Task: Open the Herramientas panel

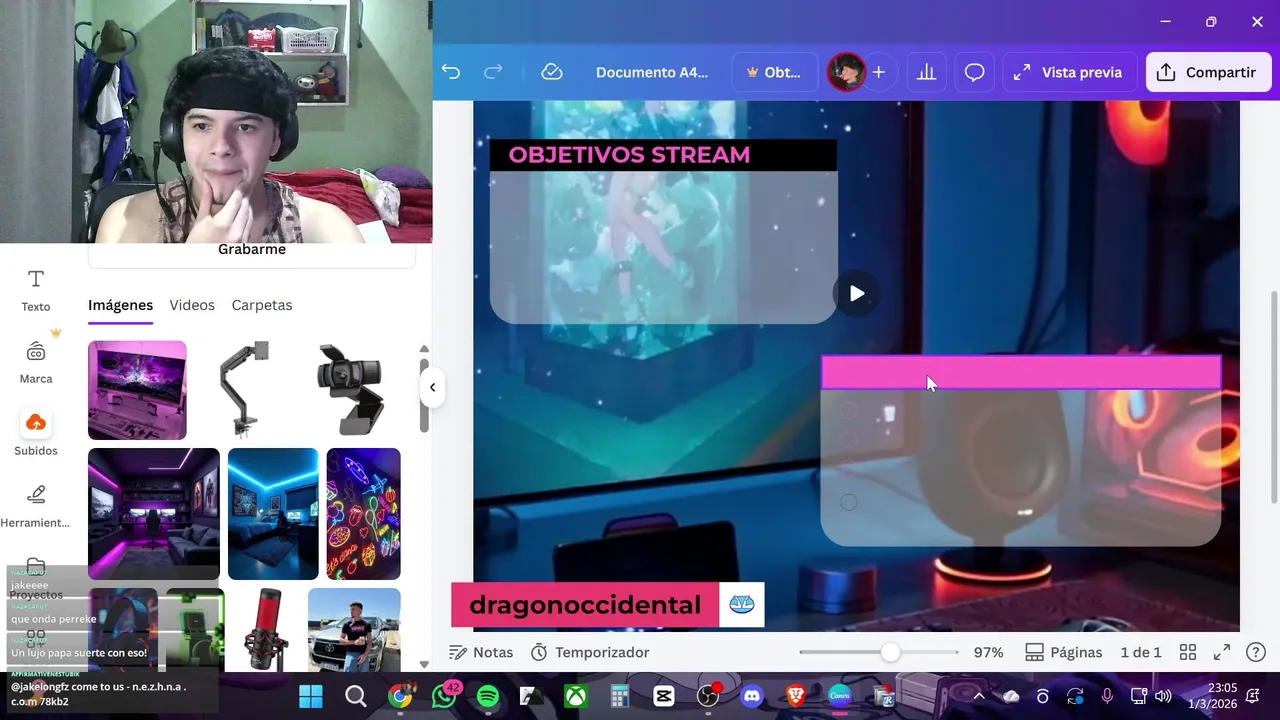Action: (x=36, y=506)
